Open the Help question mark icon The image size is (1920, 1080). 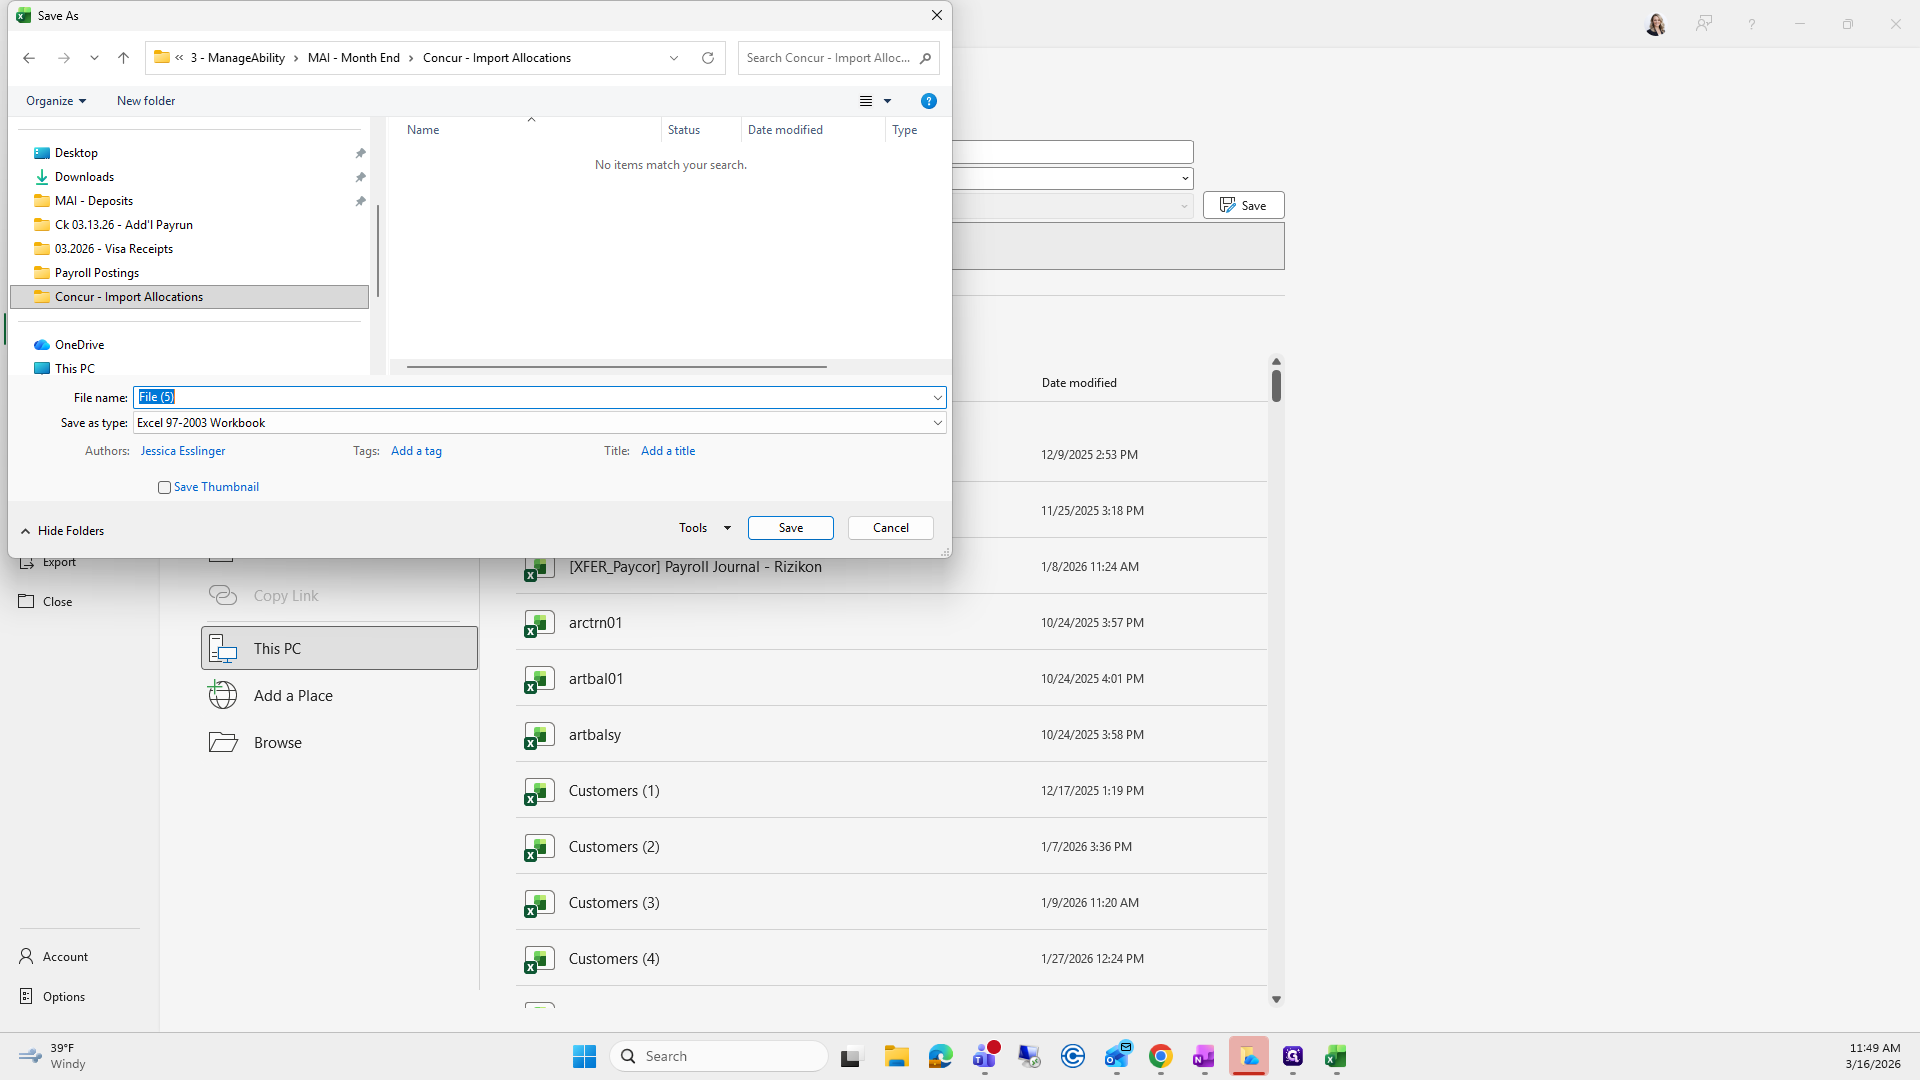click(x=928, y=101)
